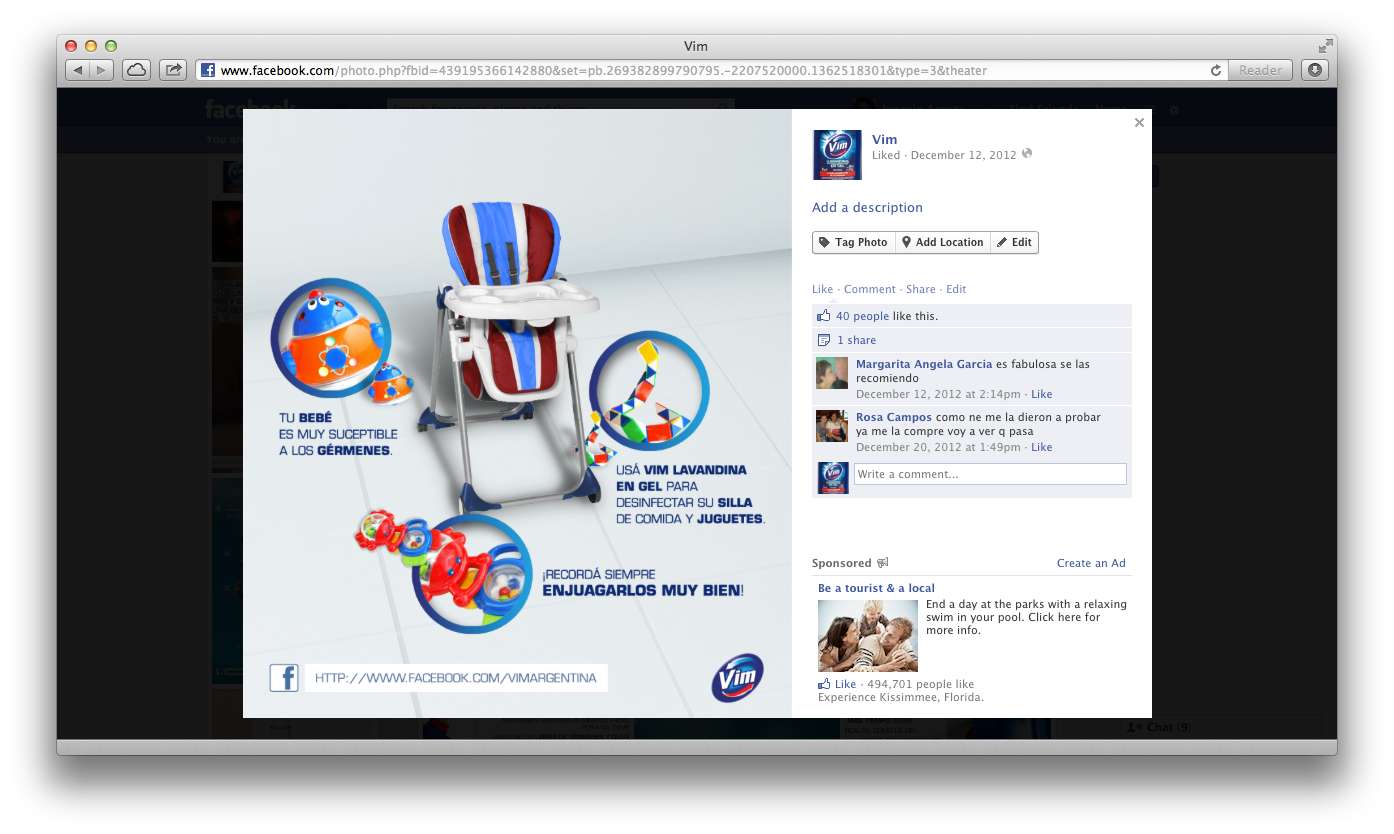The image size is (1394, 834).
Task: Go back using Safari's back arrow
Action: tap(78, 70)
